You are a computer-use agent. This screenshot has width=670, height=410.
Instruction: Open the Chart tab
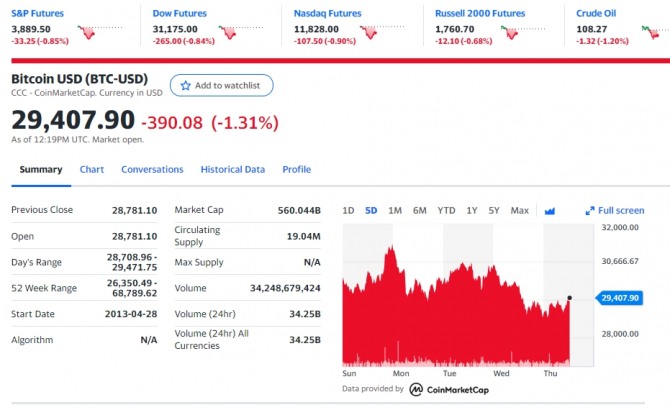(92, 170)
